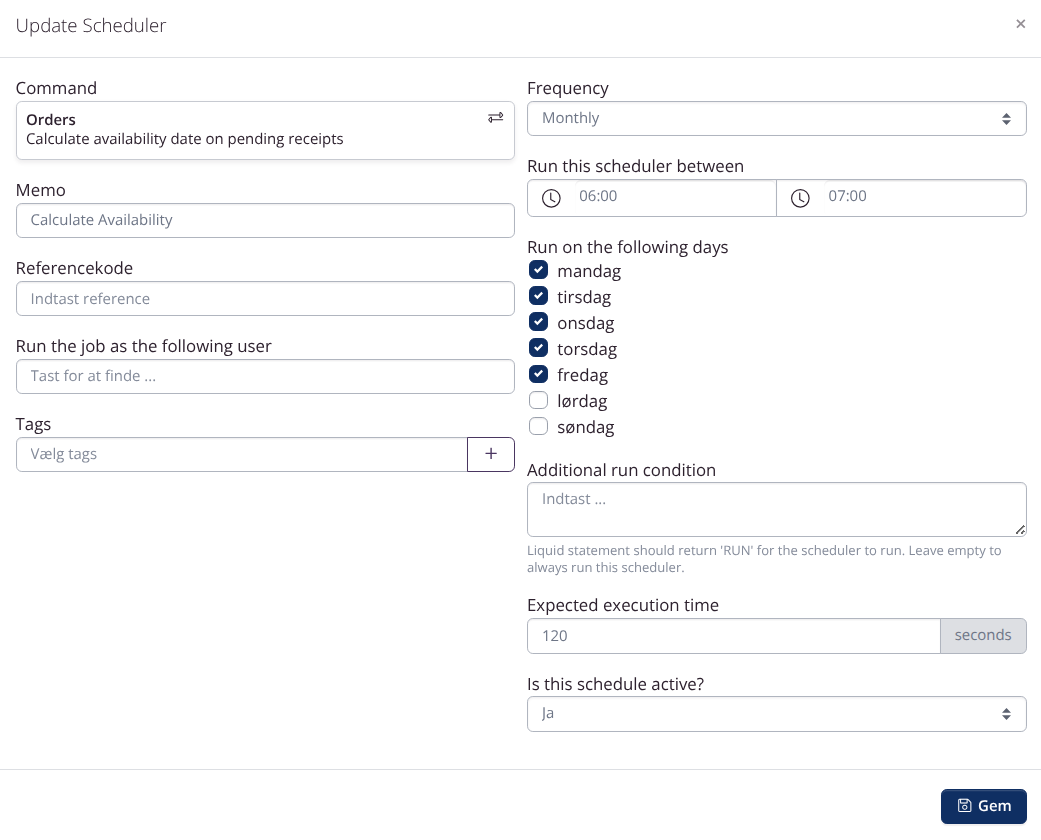Focus the Referencekode input field

265,299
